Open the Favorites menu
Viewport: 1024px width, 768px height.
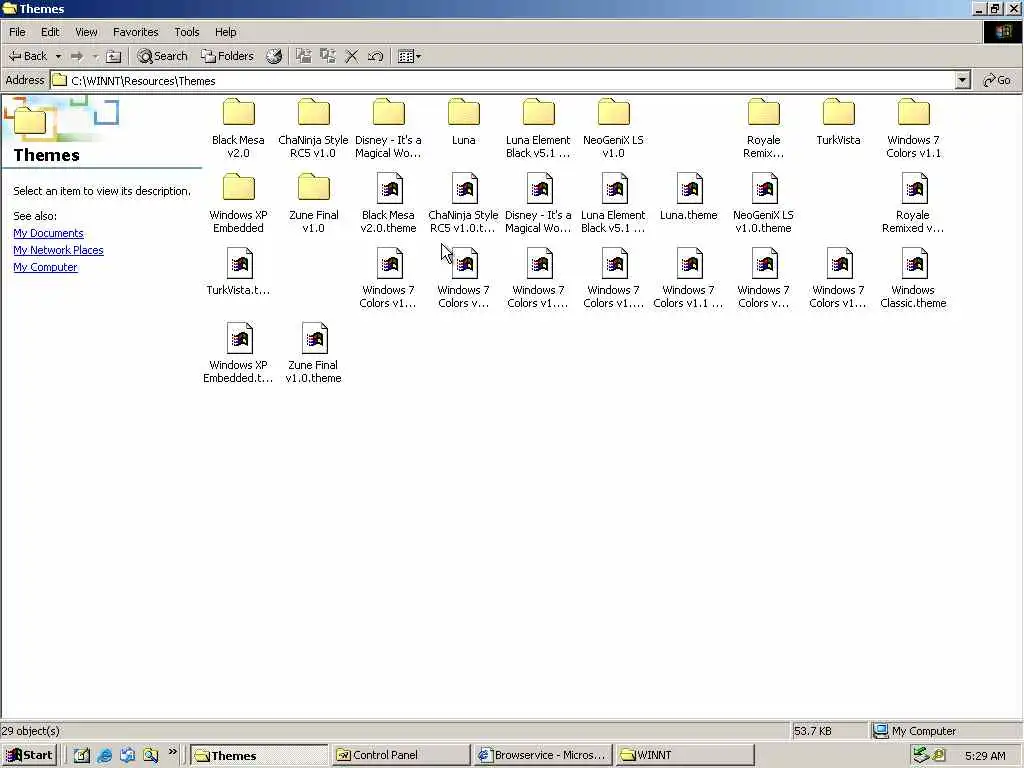[135, 32]
